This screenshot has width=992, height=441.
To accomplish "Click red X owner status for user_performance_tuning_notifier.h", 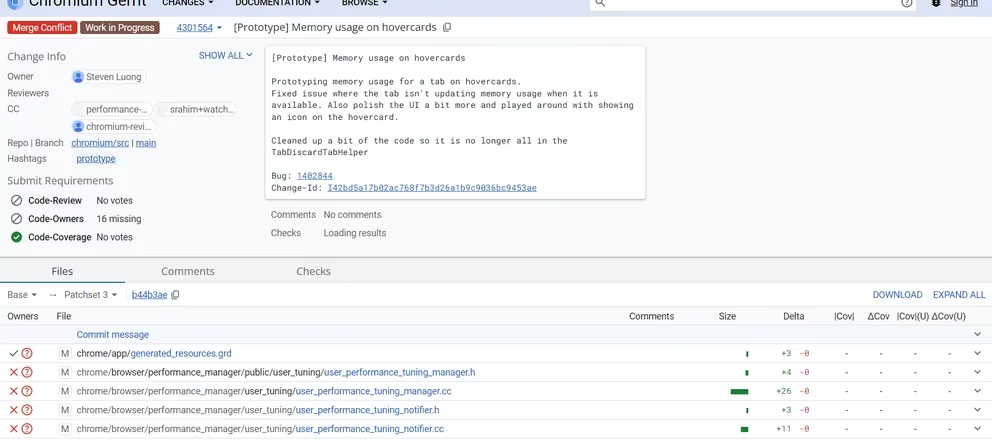I will 13,411.
